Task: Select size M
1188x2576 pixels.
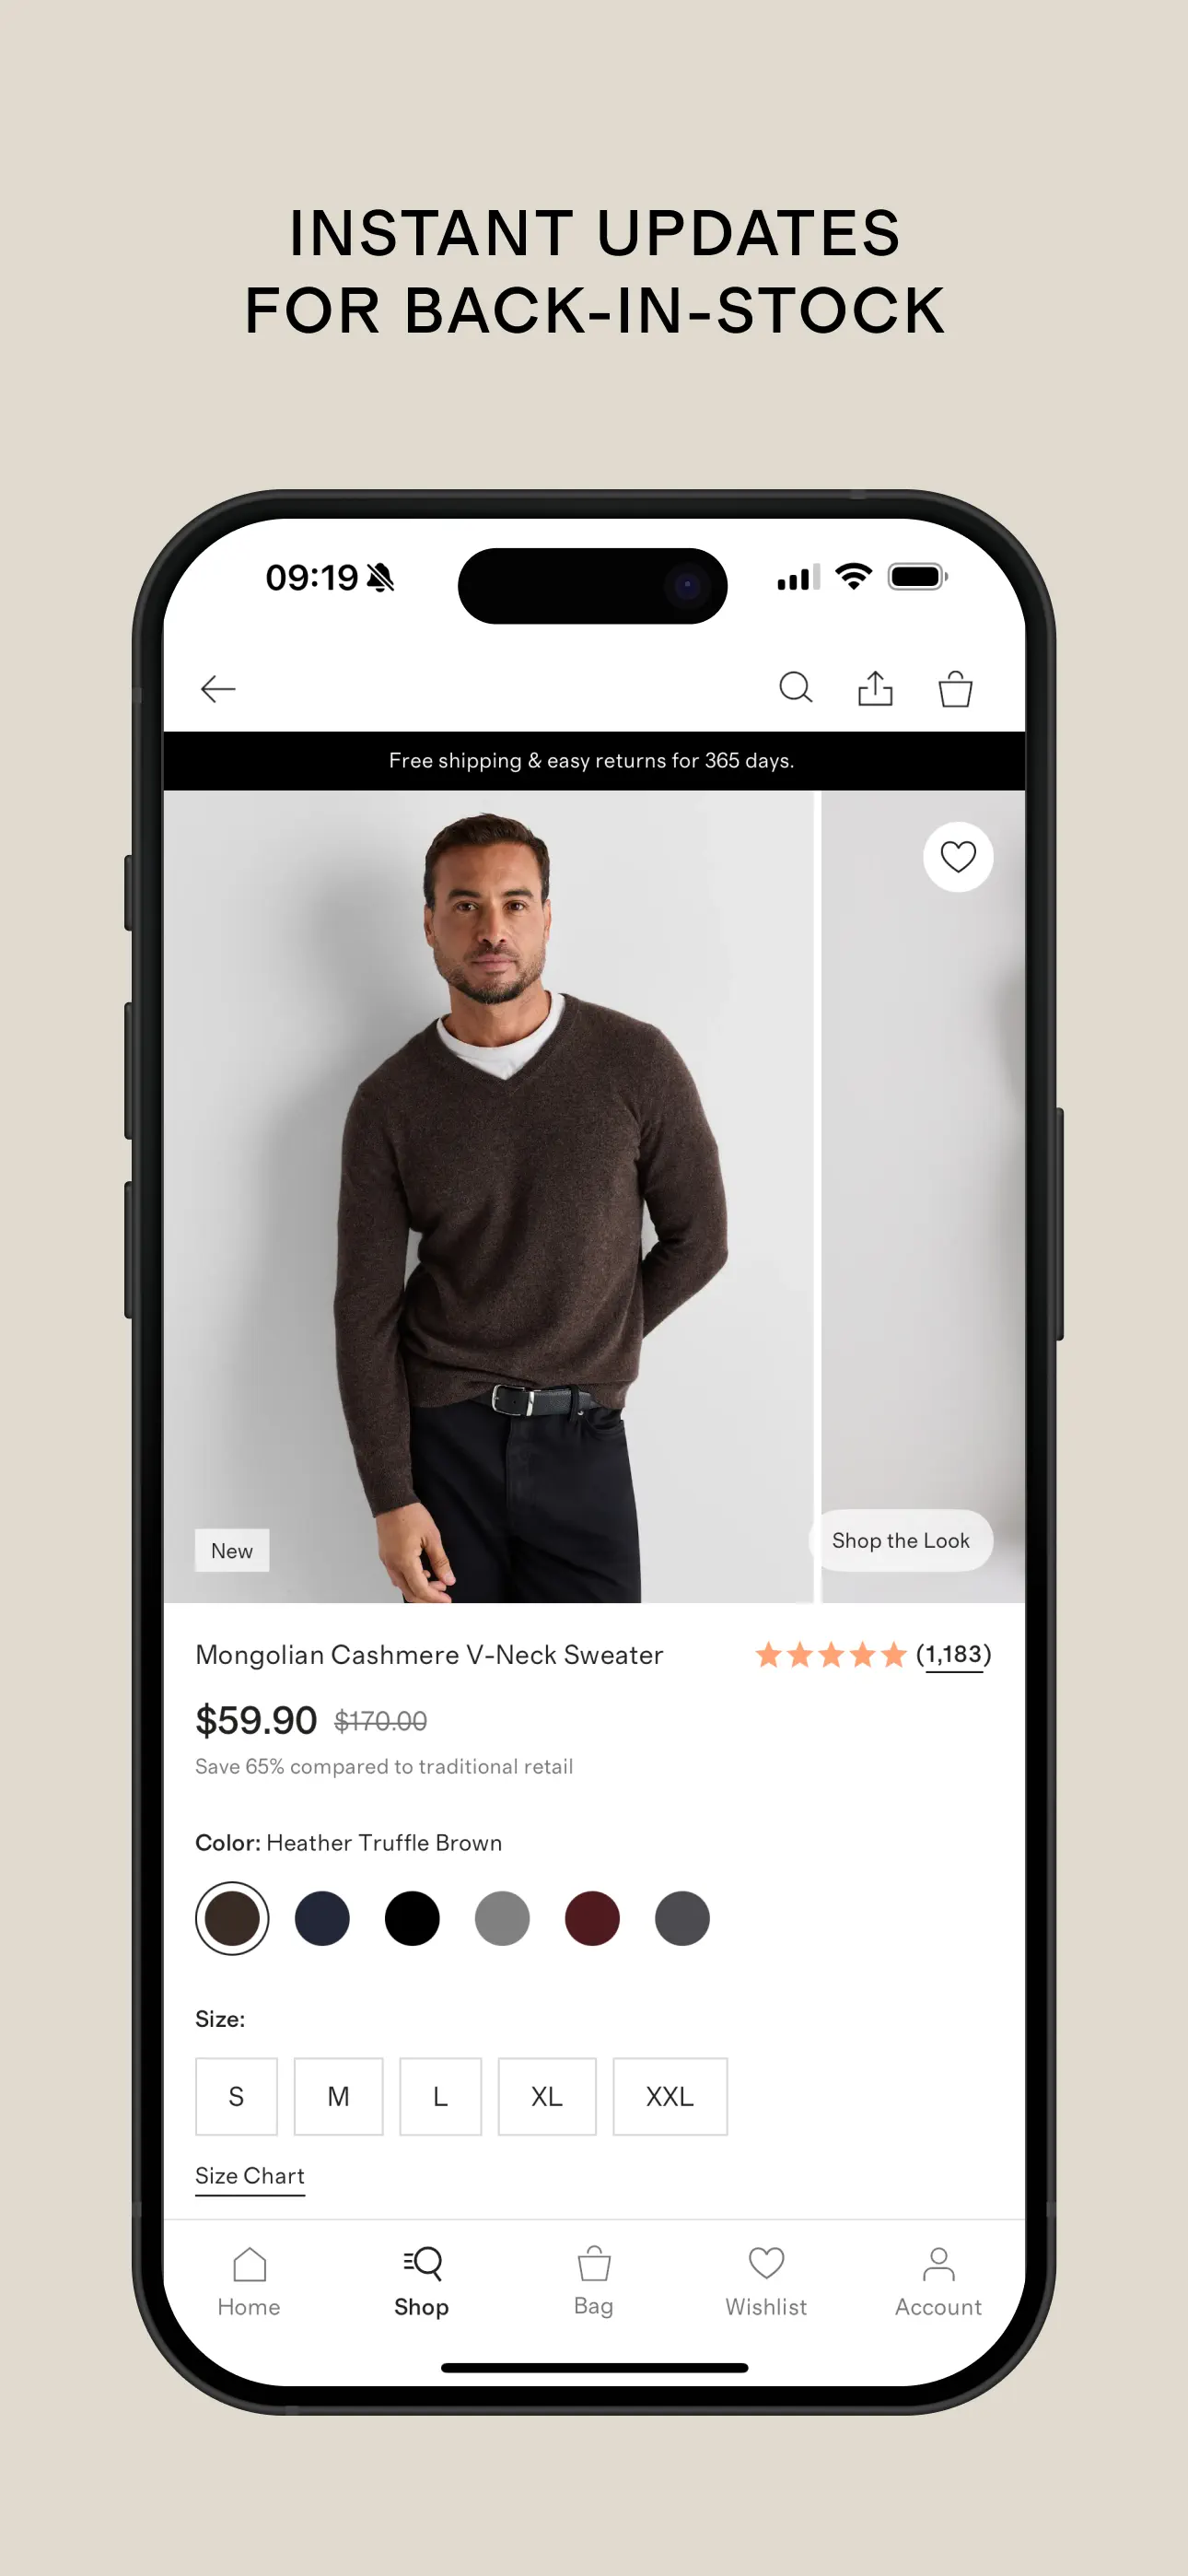Action: pos(338,2096)
